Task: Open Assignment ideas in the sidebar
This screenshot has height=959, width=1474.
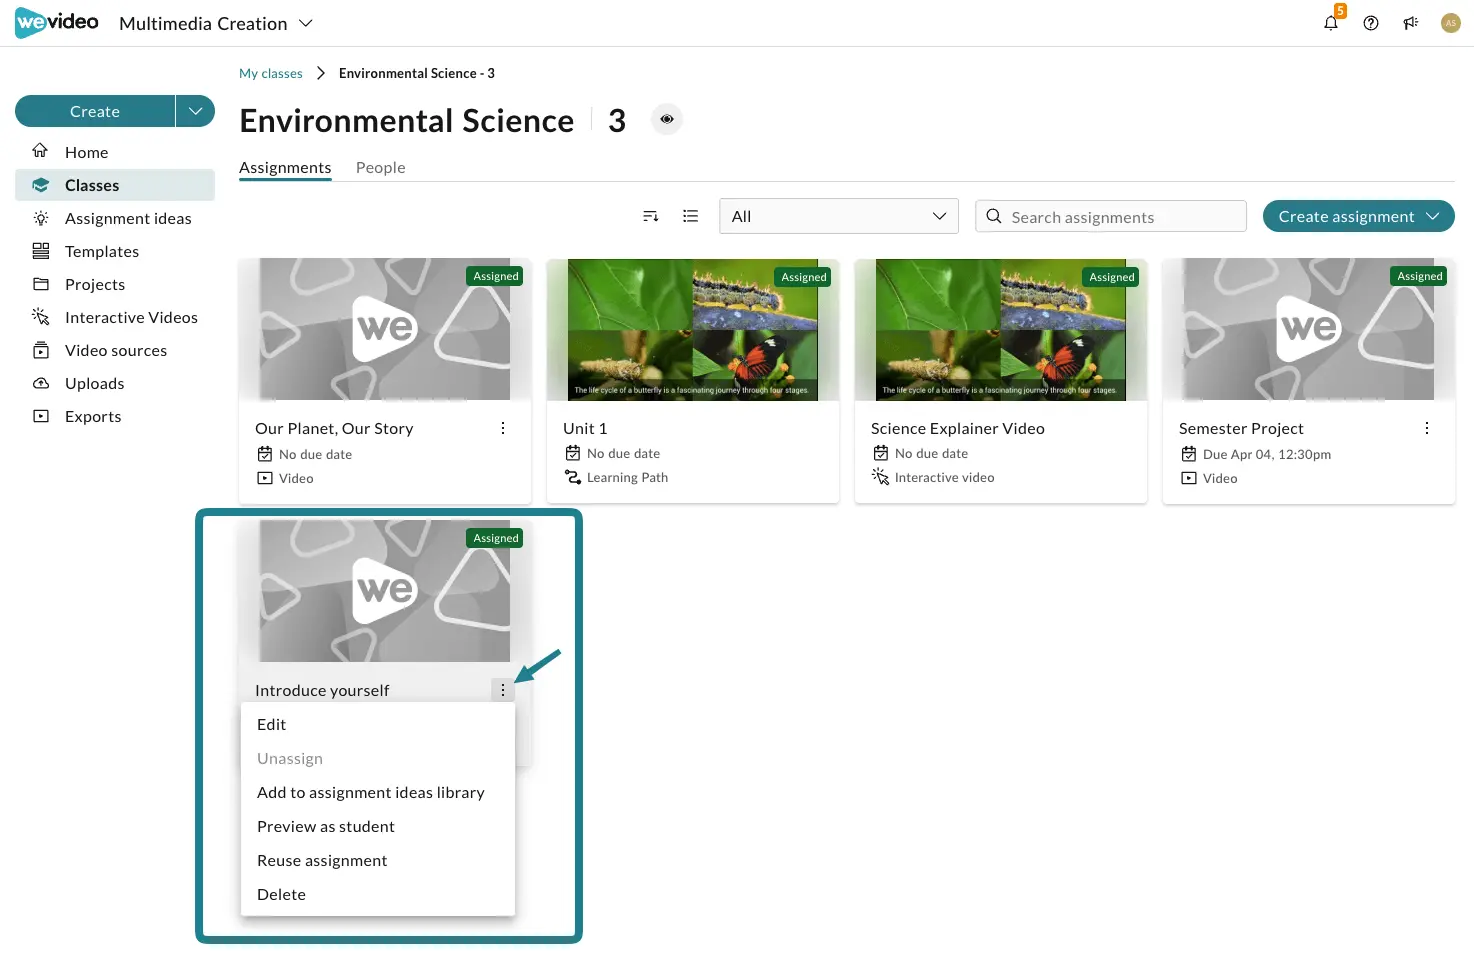Action: (x=115, y=218)
